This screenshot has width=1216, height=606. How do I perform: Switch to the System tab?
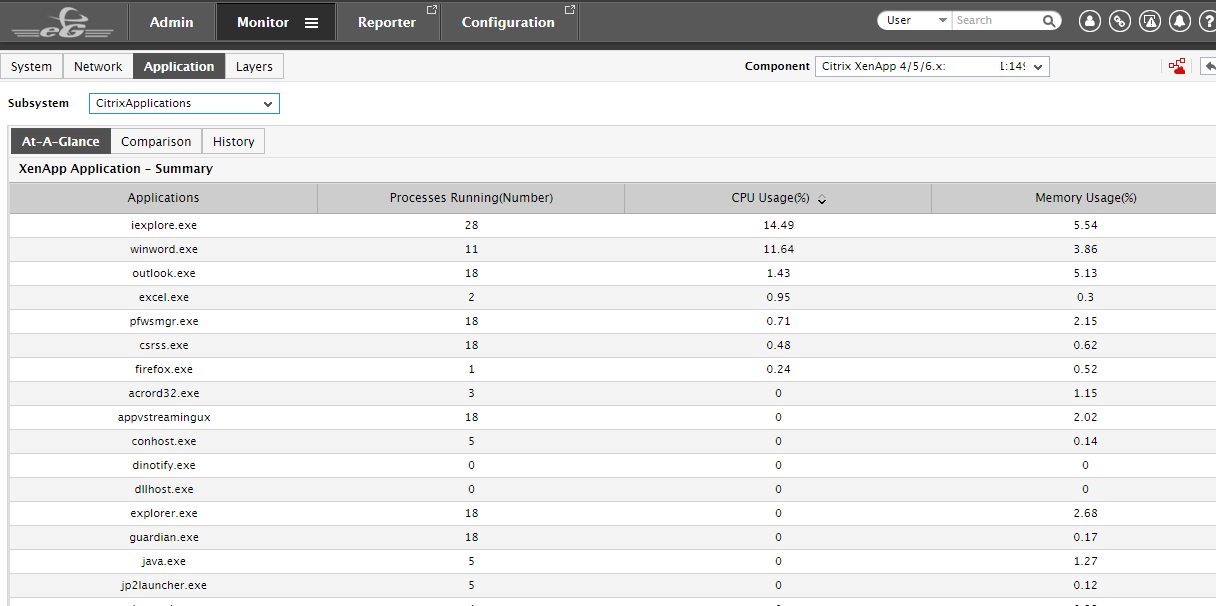click(x=31, y=66)
